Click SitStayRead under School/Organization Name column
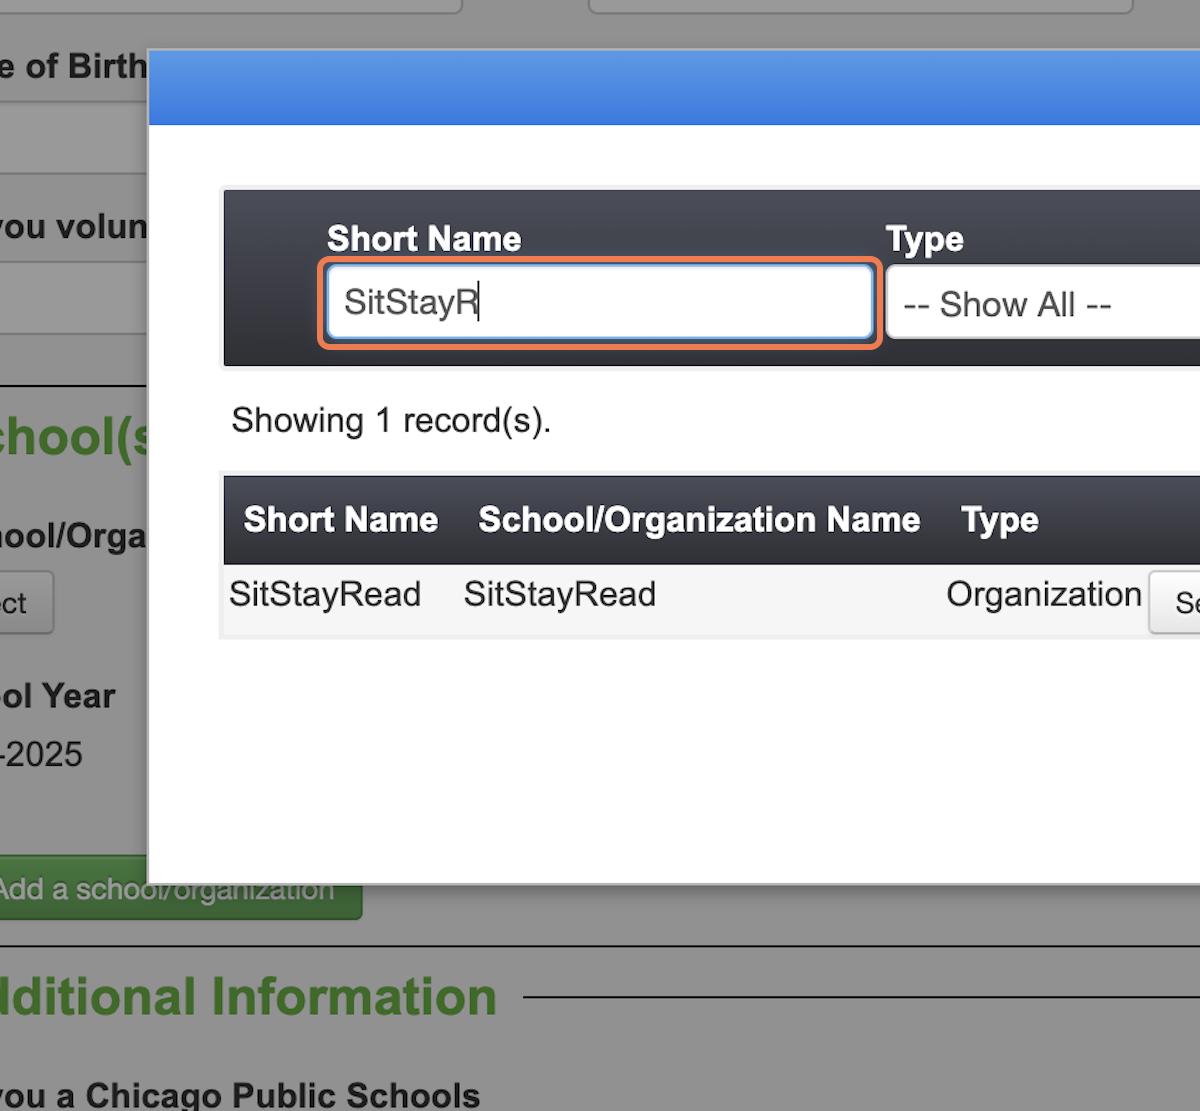Viewport: 1200px width, 1111px height. pyautogui.click(x=560, y=594)
